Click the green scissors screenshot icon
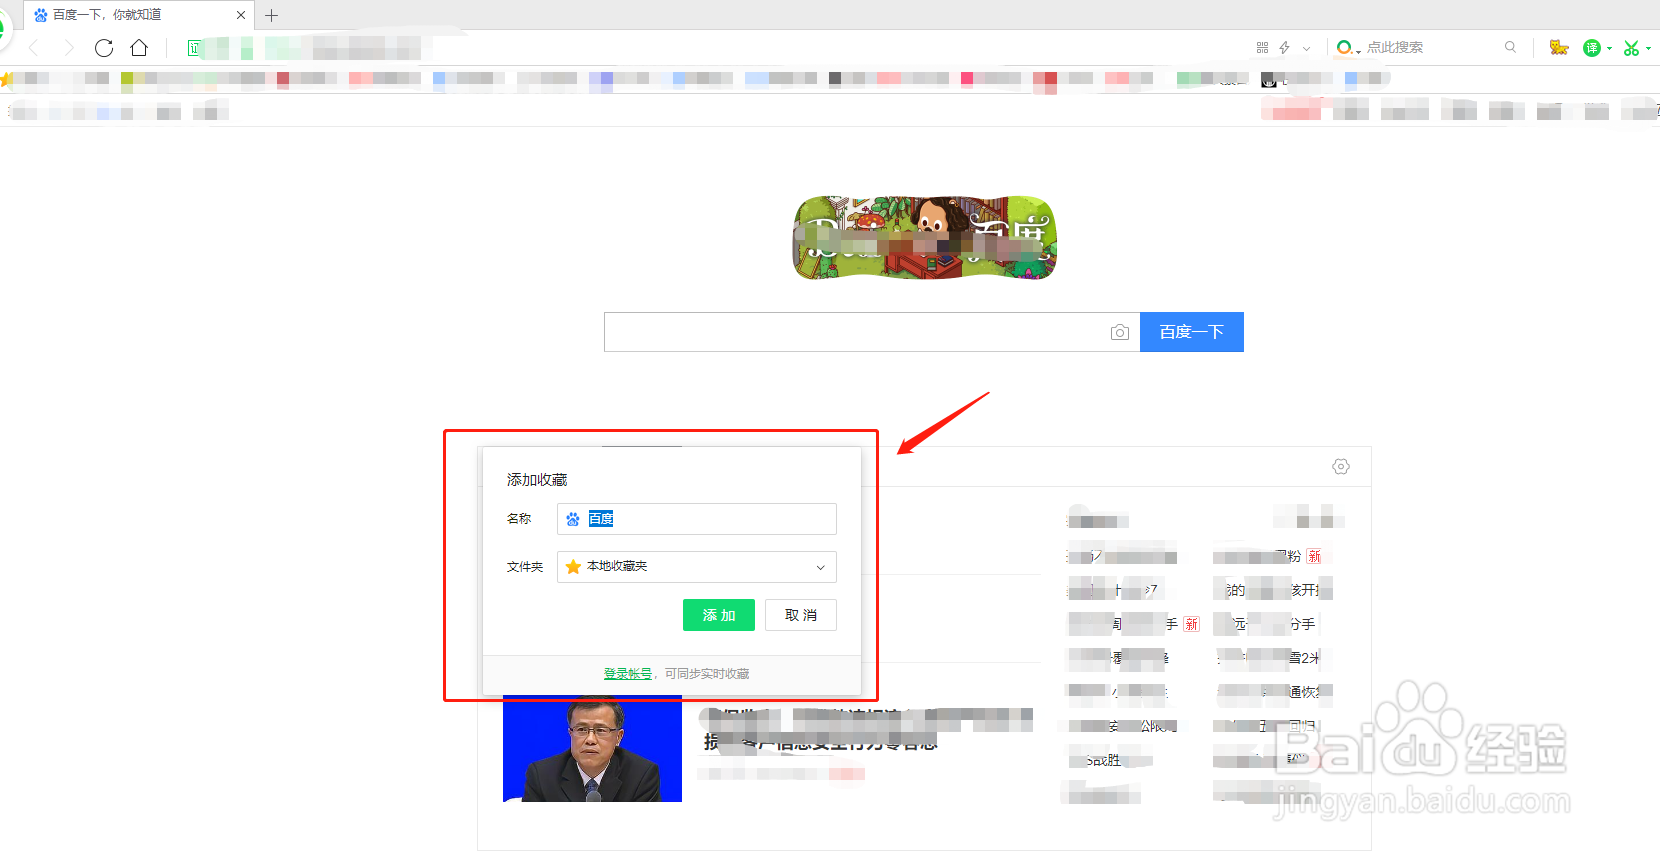The image size is (1660, 857). pos(1631,48)
